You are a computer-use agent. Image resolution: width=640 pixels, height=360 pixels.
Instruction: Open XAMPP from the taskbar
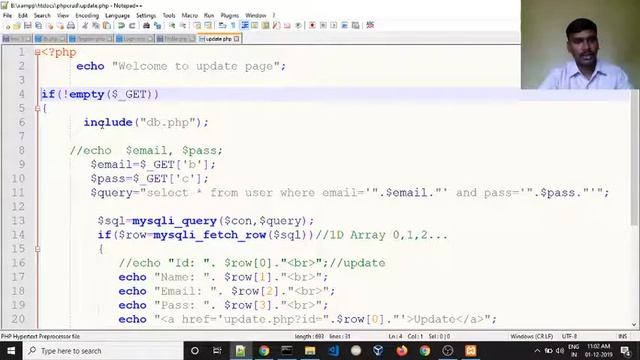coord(471,351)
